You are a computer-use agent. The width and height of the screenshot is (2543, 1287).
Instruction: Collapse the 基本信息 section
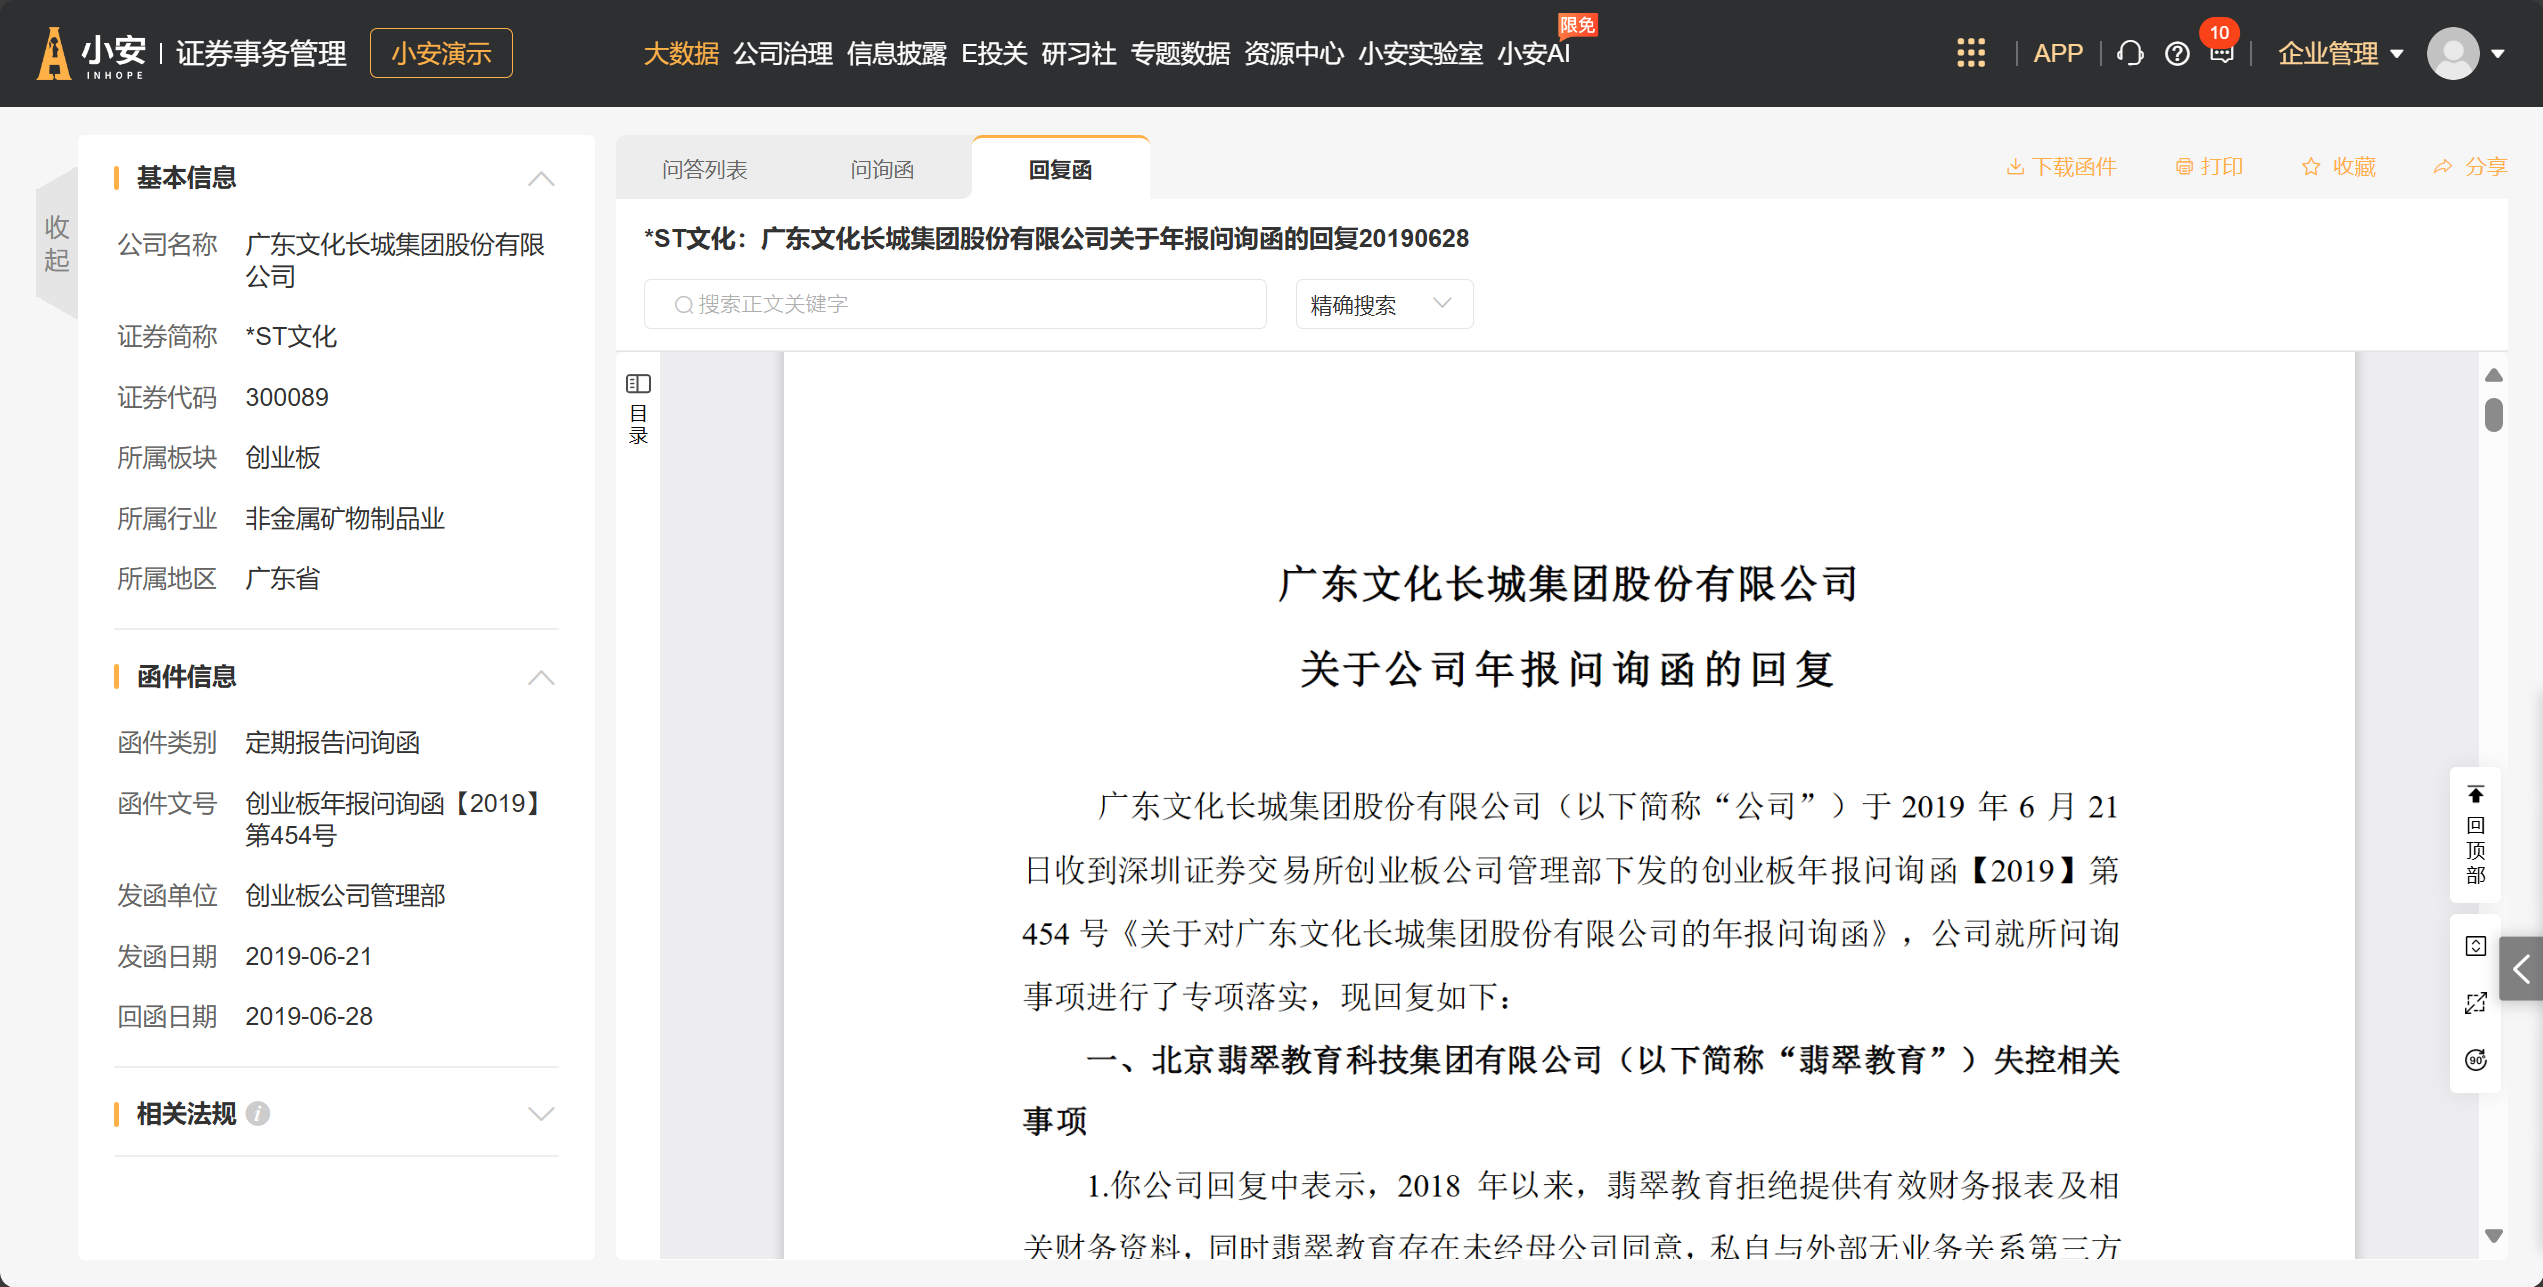(540, 179)
